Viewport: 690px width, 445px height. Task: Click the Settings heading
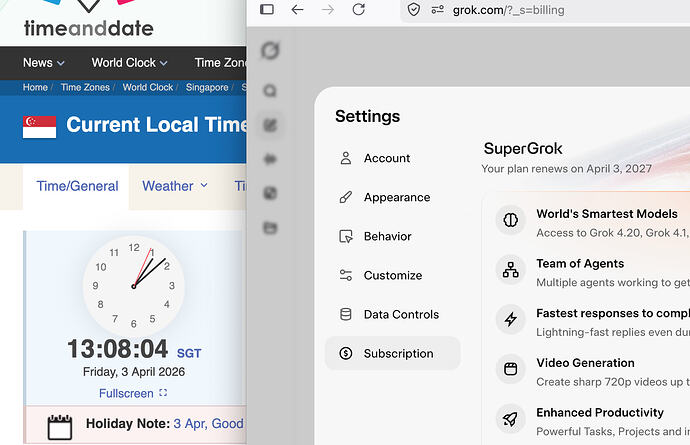[x=367, y=116]
